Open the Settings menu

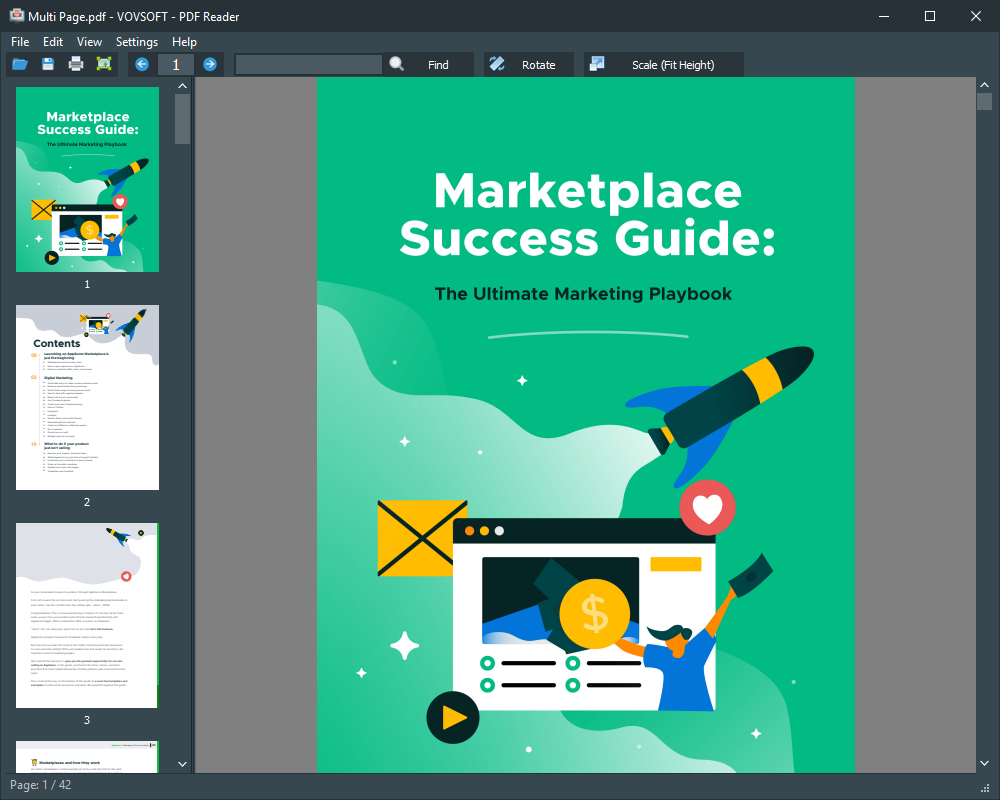[x=136, y=42]
